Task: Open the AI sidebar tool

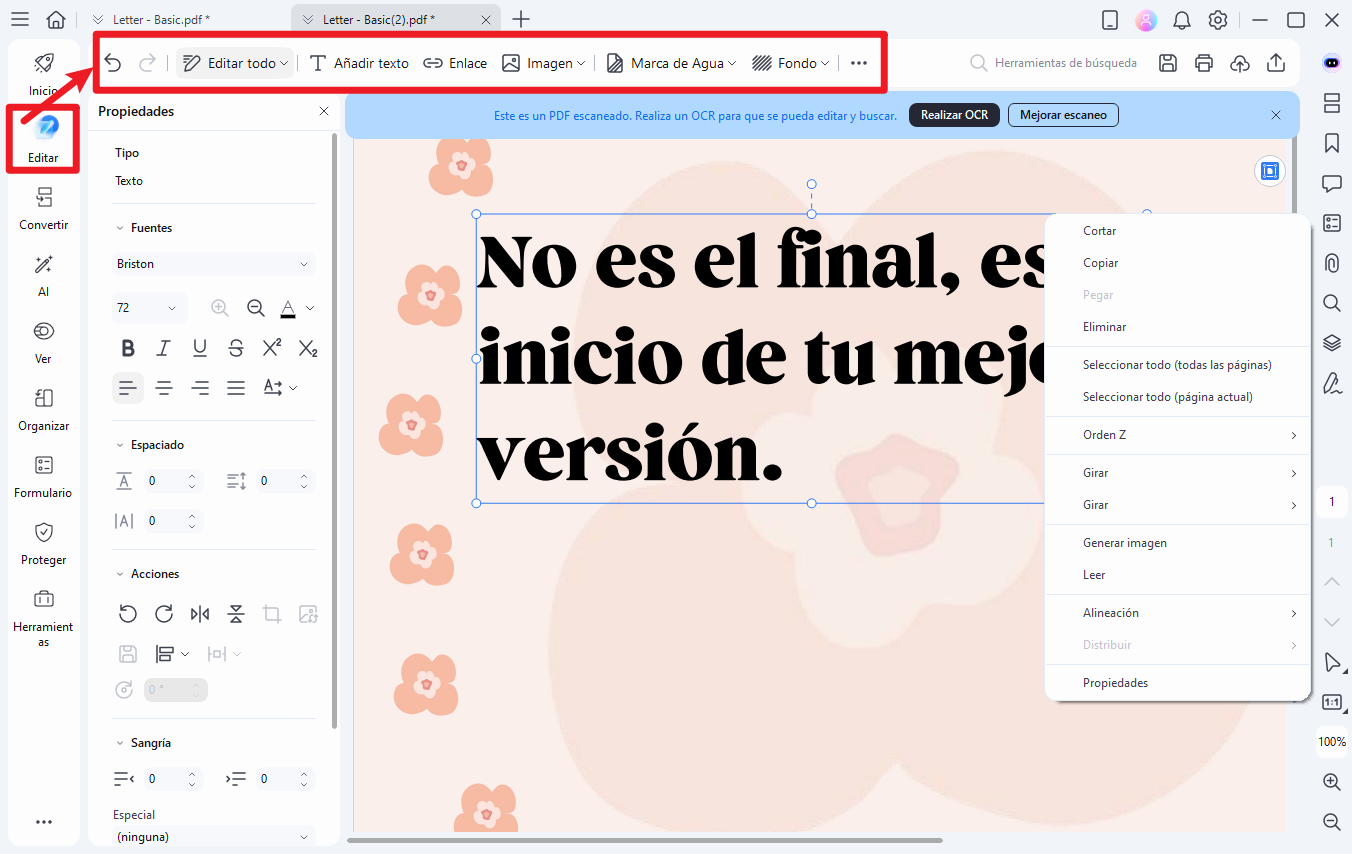Action: coord(43,277)
